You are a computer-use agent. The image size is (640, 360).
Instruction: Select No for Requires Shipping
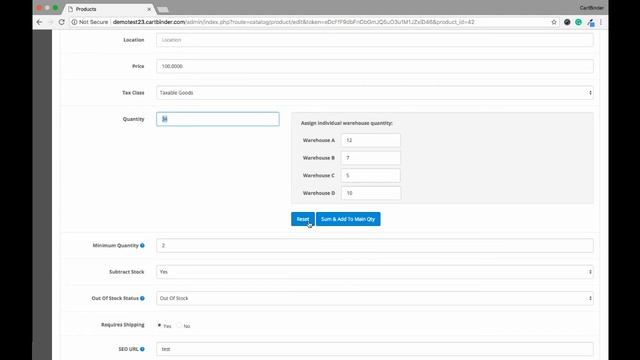pos(179,325)
